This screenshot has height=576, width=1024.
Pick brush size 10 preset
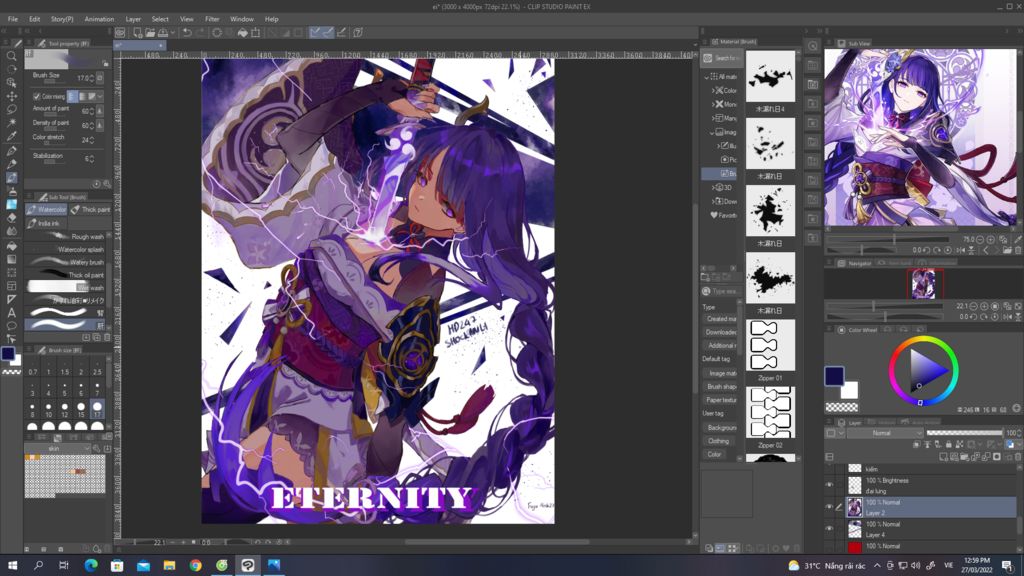pyautogui.click(x=48, y=410)
